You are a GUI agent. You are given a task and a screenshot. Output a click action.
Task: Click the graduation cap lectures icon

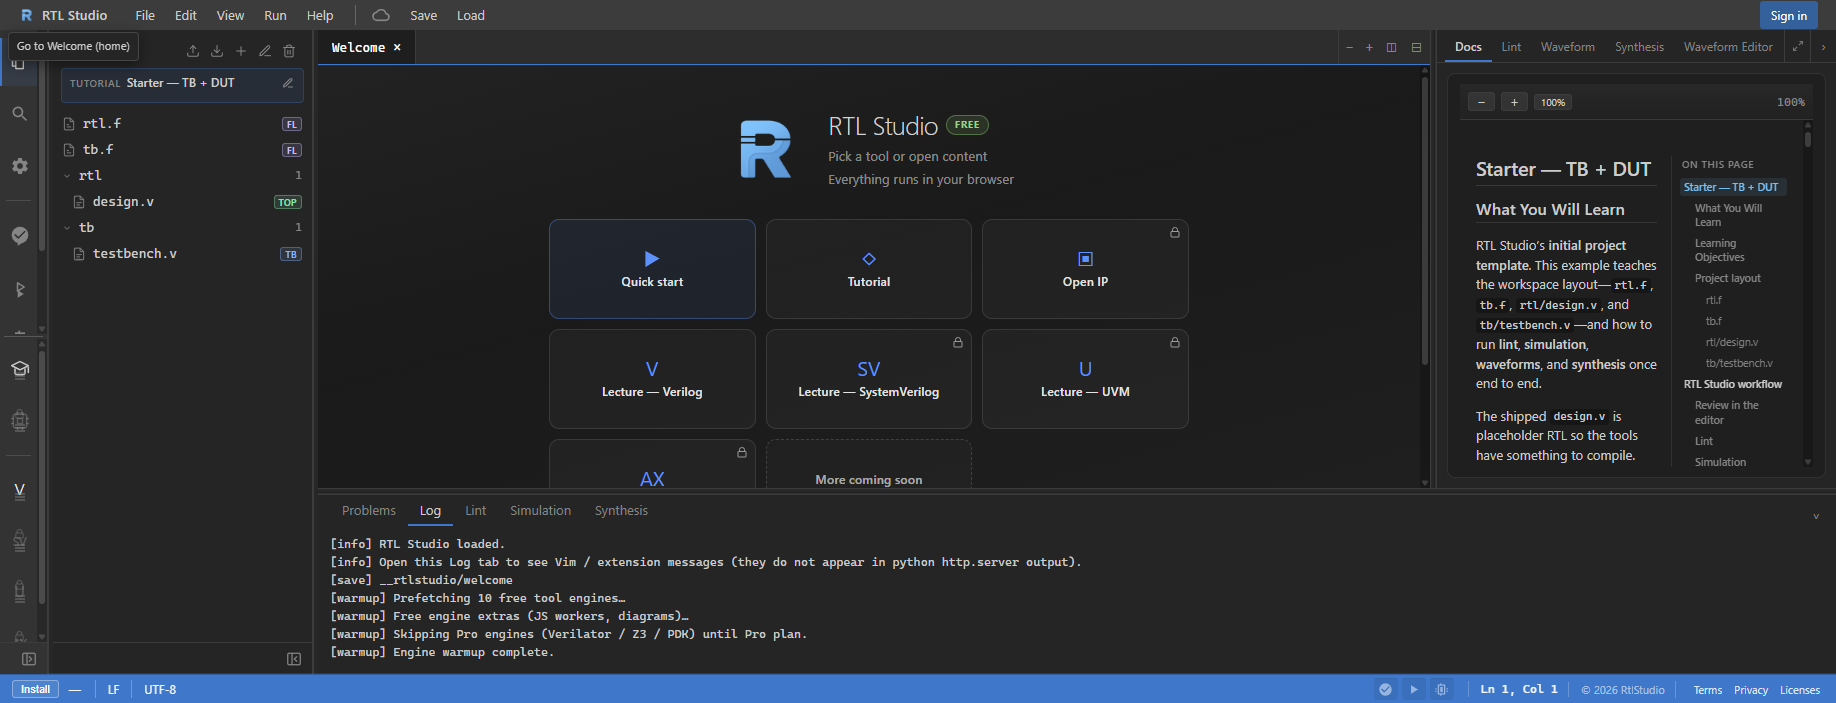click(x=19, y=369)
